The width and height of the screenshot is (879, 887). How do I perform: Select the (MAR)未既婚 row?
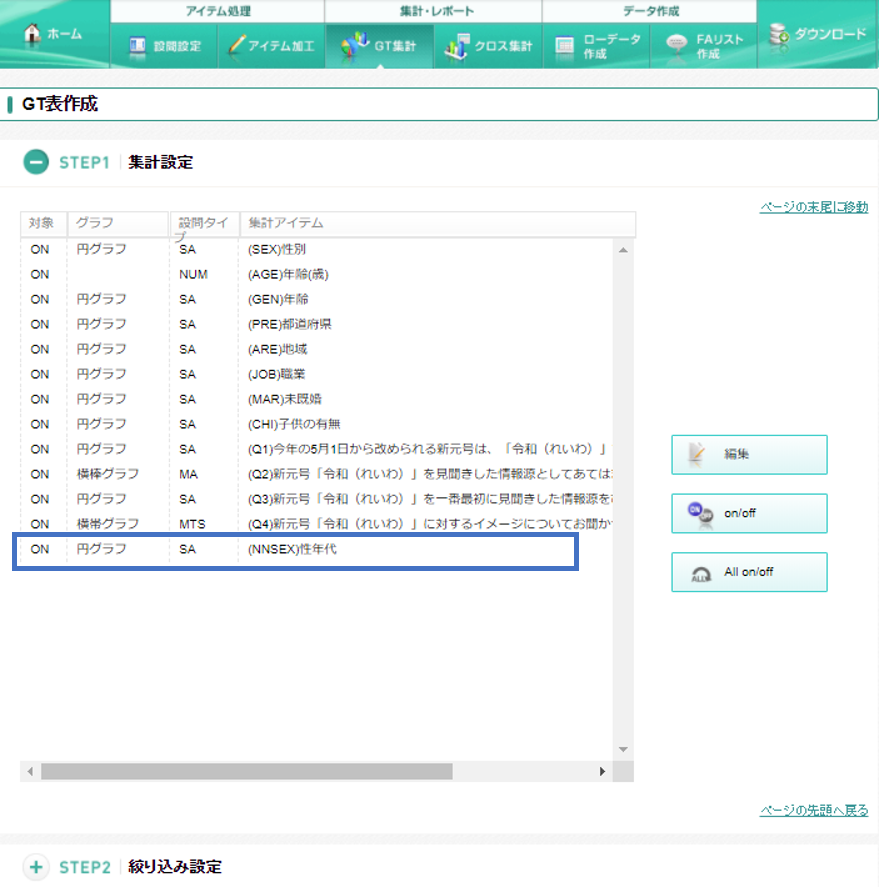(x=316, y=399)
